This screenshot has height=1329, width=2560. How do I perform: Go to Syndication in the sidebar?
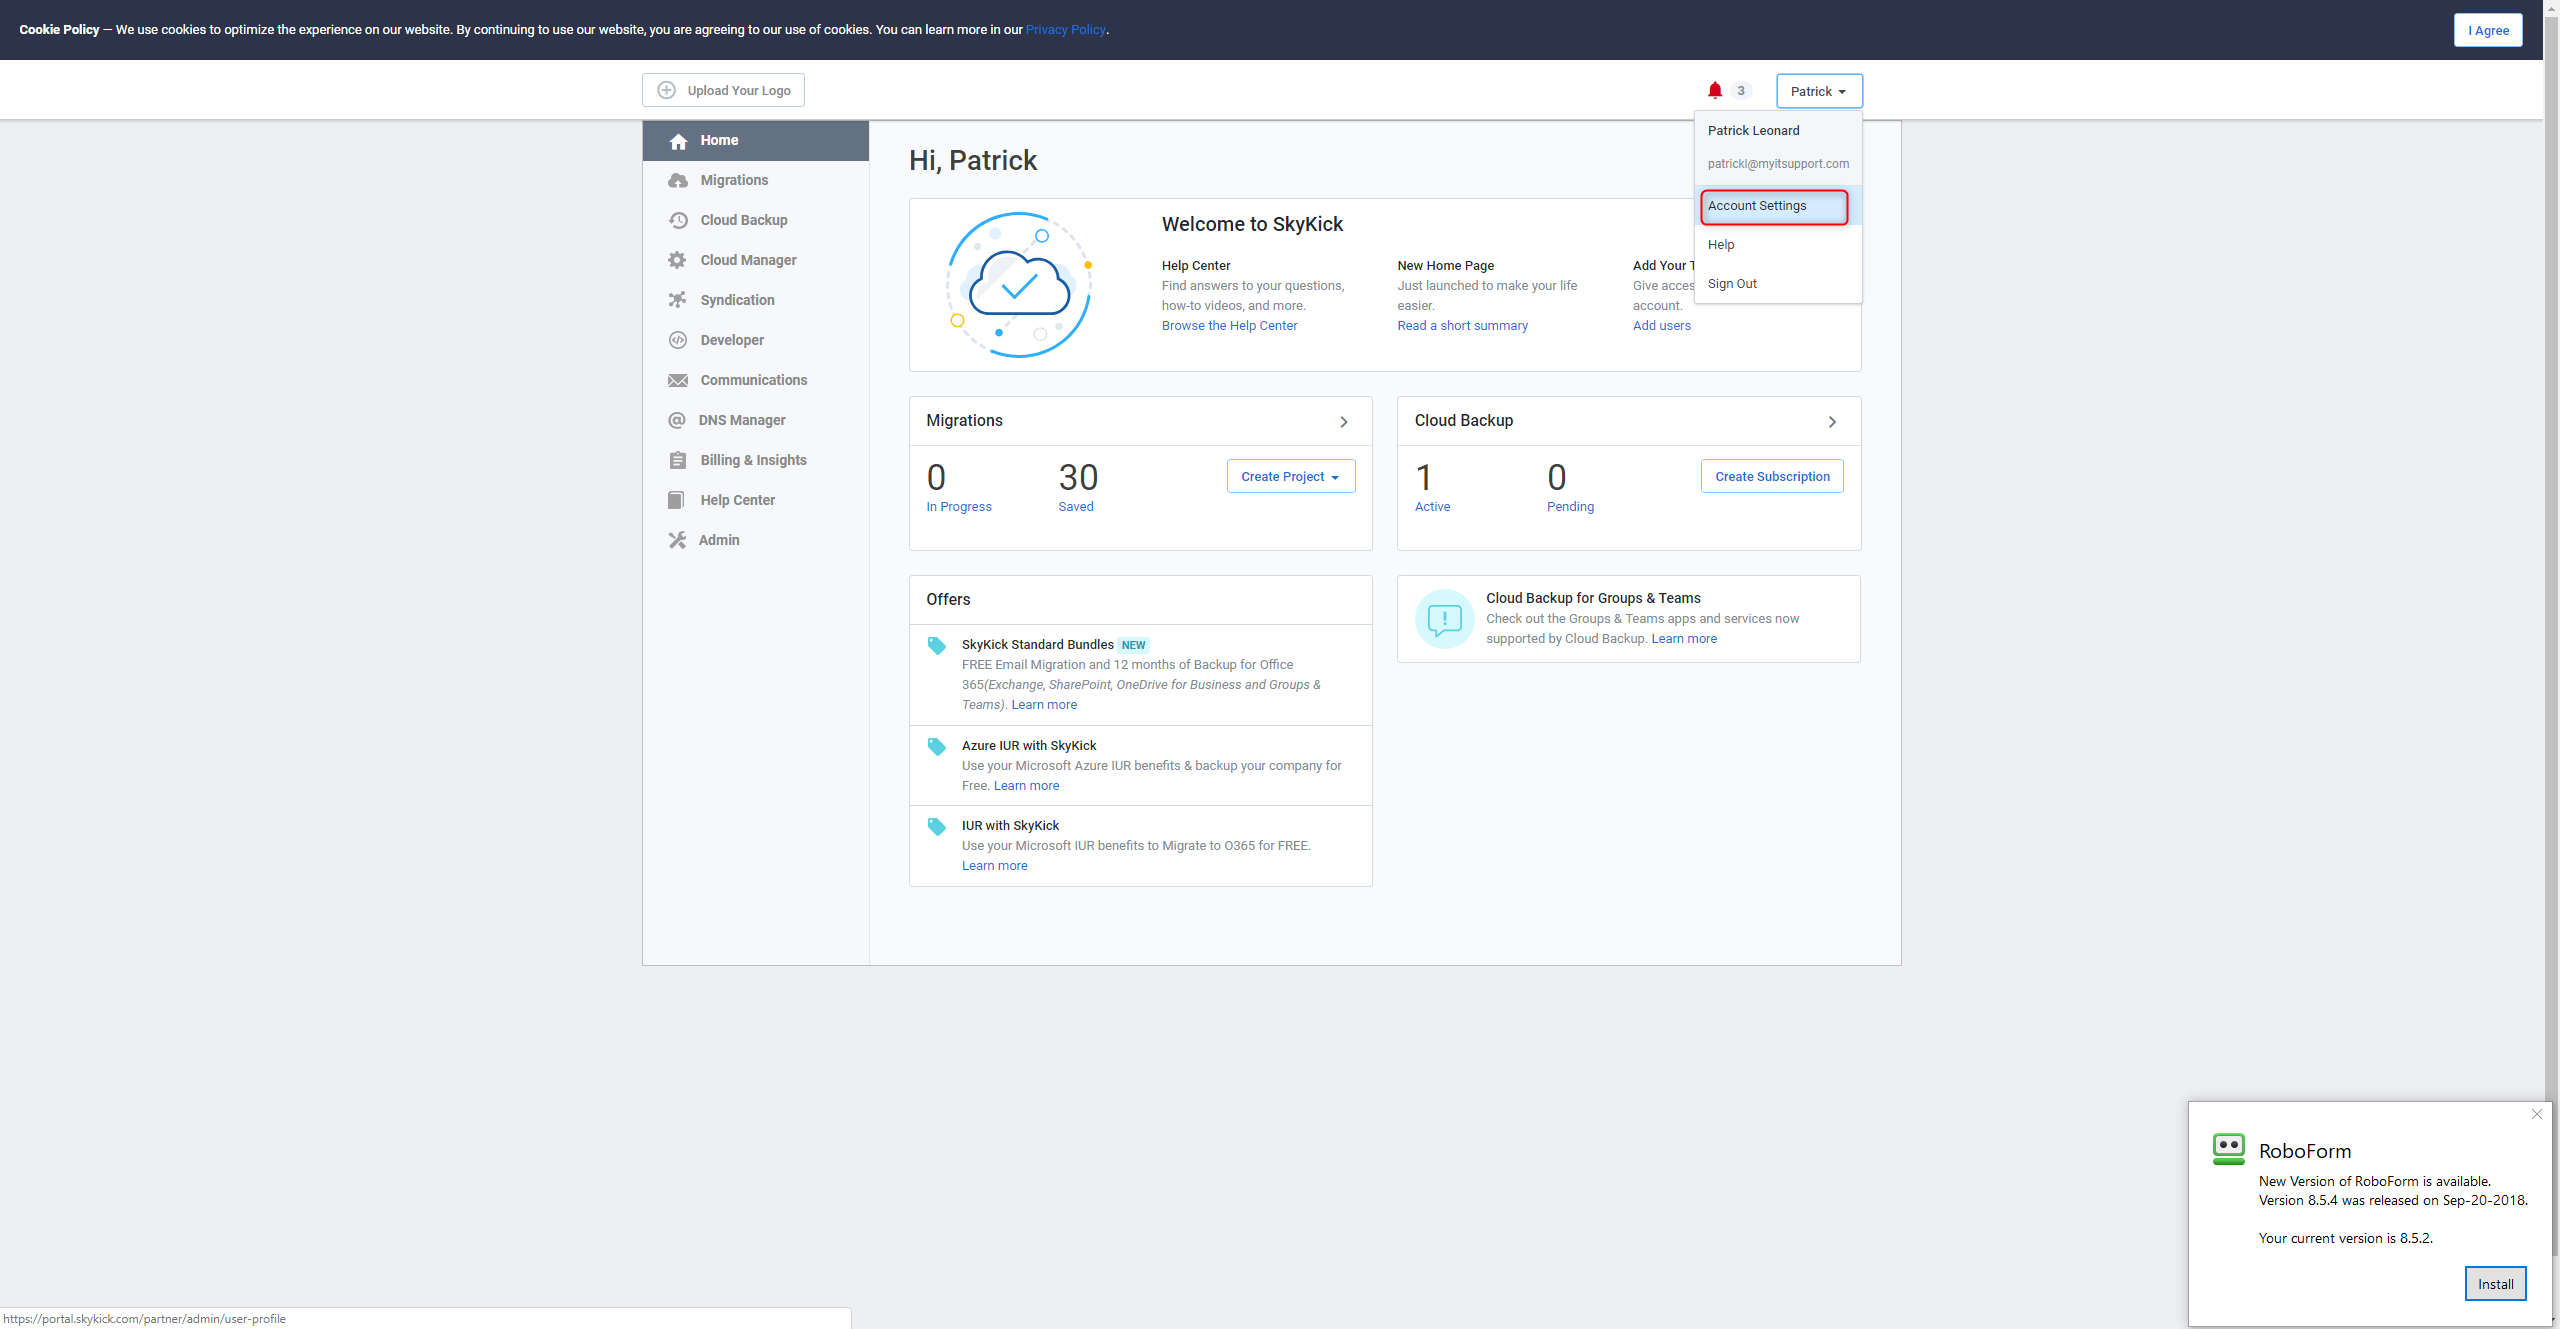coord(755,301)
